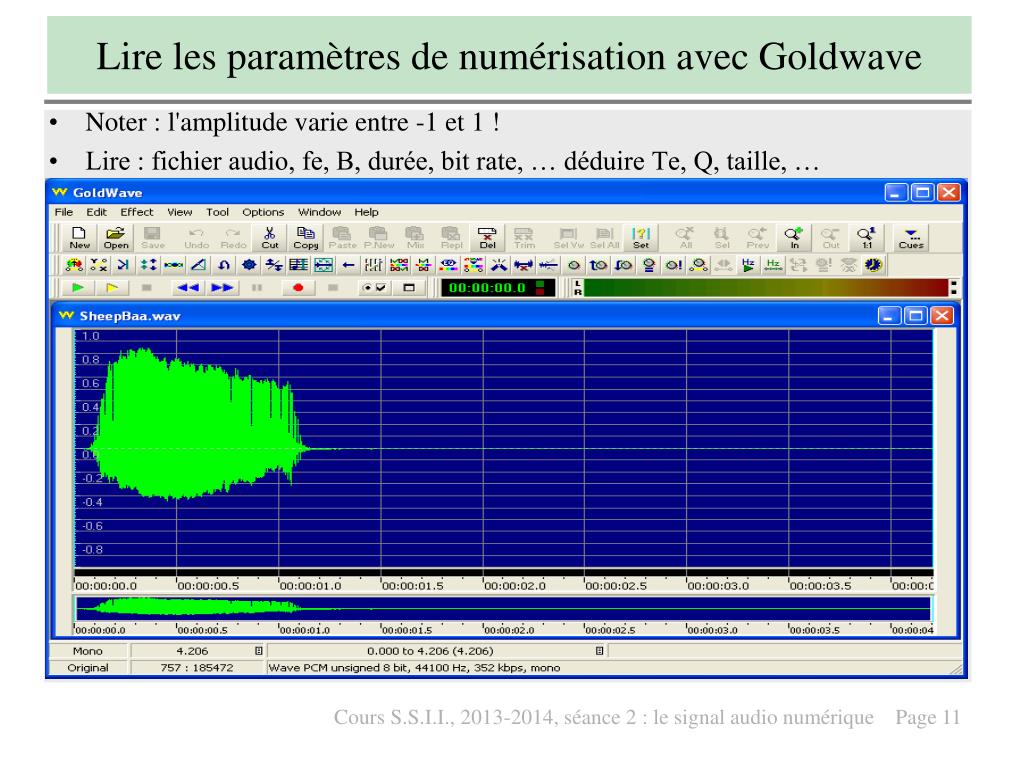This screenshot has width=1024, height=768.
Task: Click the Invert effect curved-arrow icon
Action: [x=223, y=264]
